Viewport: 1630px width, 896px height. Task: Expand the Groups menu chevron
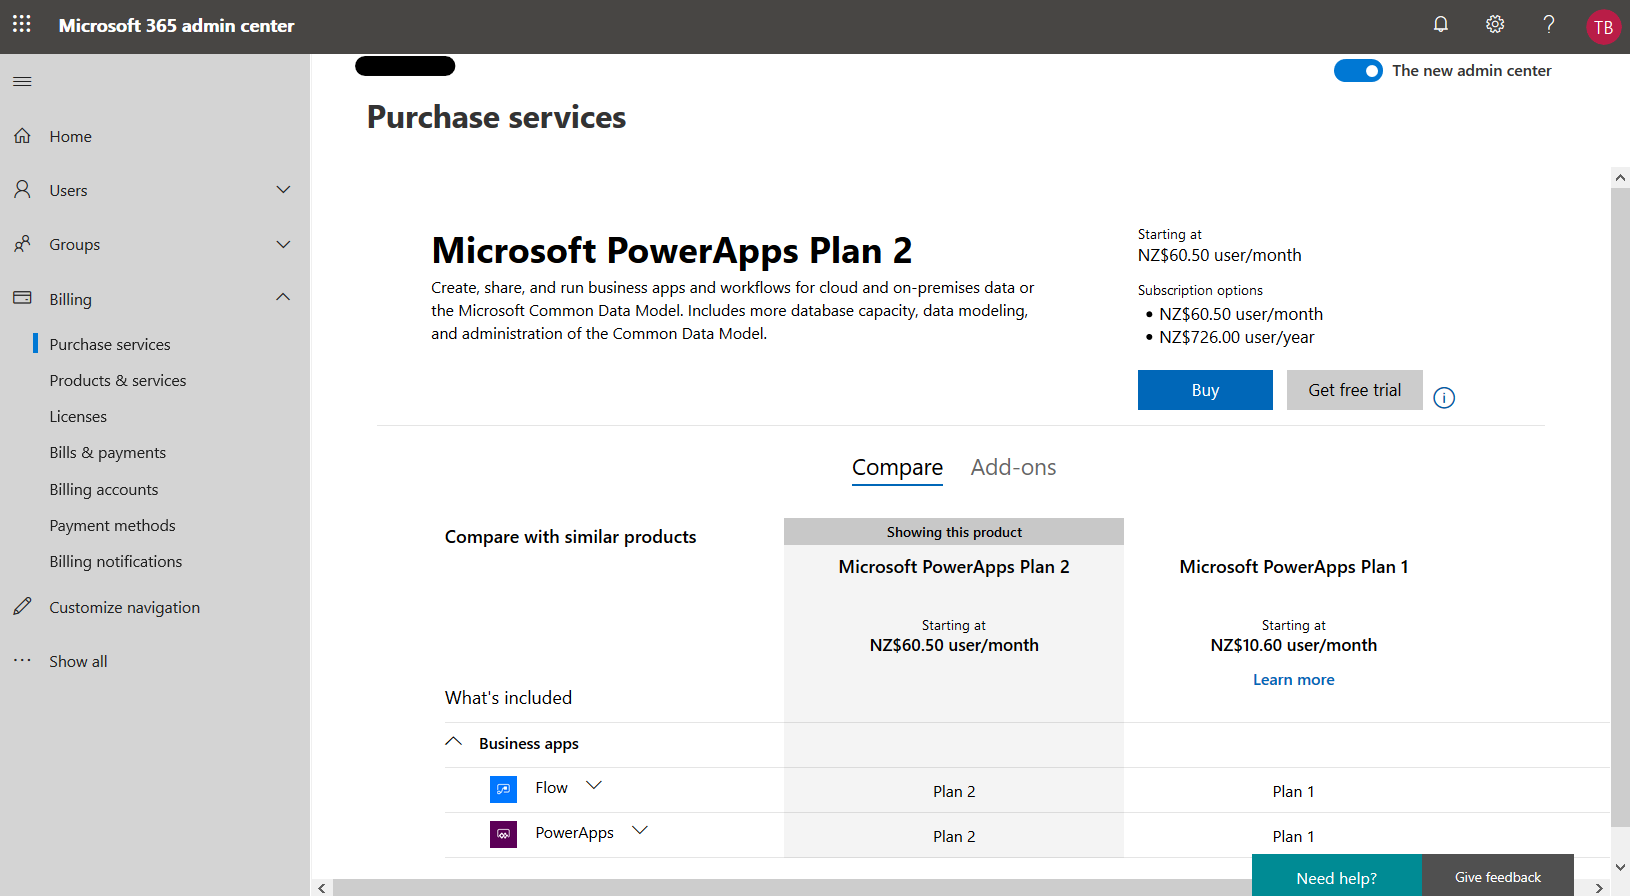coord(283,244)
